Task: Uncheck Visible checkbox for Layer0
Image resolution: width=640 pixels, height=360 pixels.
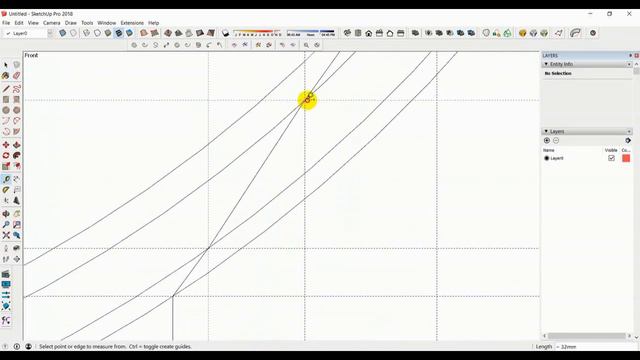Action: pyautogui.click(x=611, y=158)
